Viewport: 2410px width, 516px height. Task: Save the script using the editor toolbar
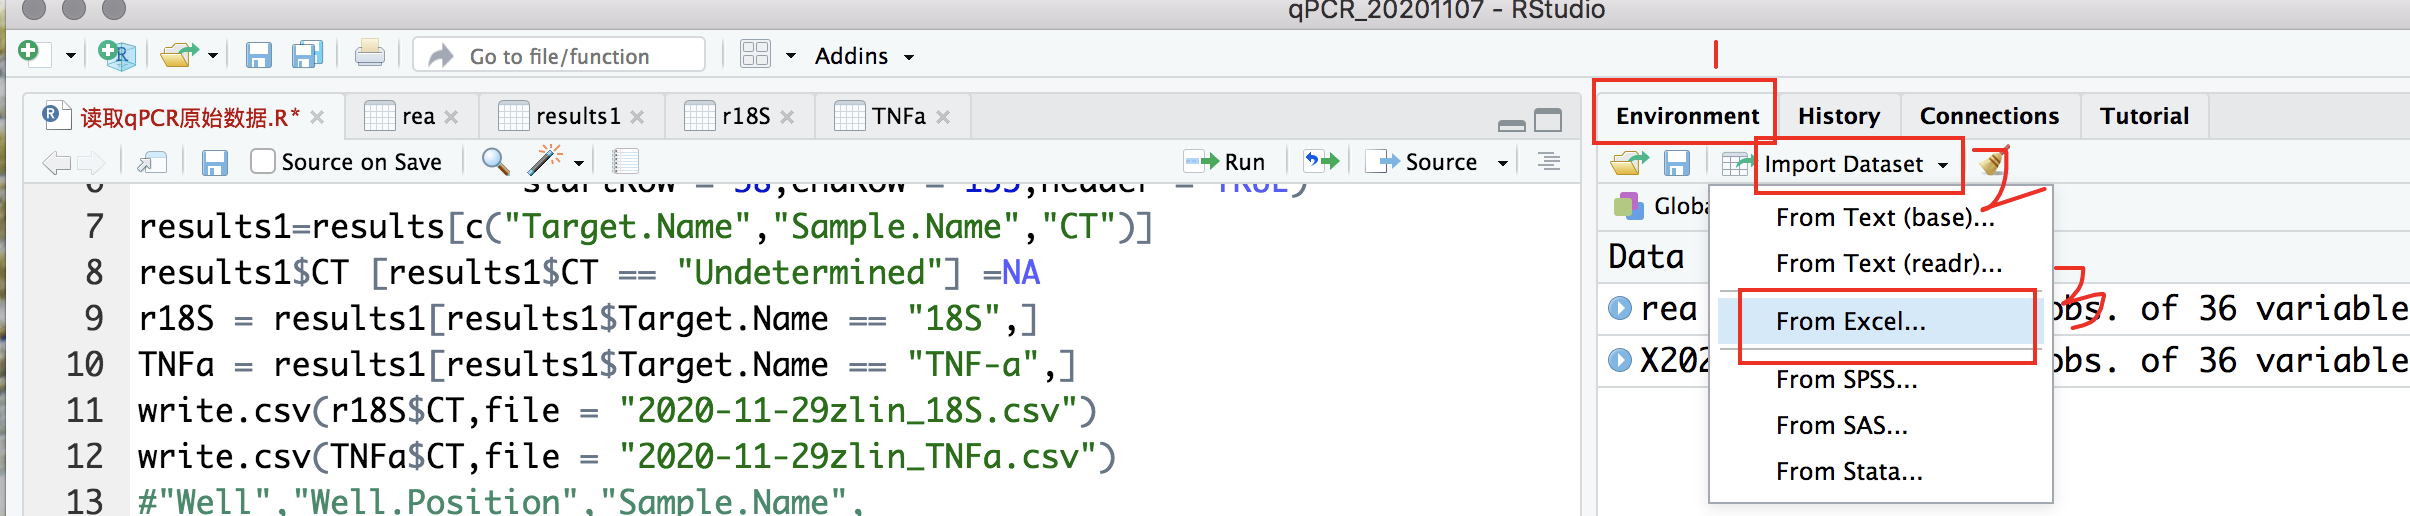(x=215, y=162)
